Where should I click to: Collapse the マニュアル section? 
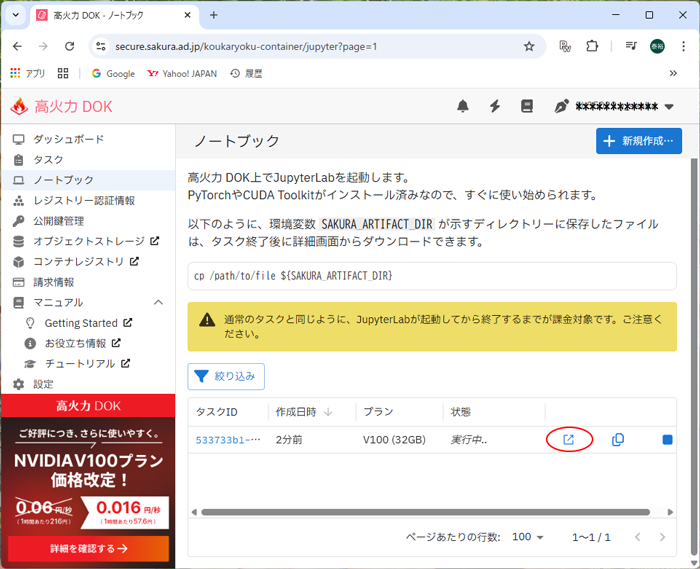pos(158,302)
